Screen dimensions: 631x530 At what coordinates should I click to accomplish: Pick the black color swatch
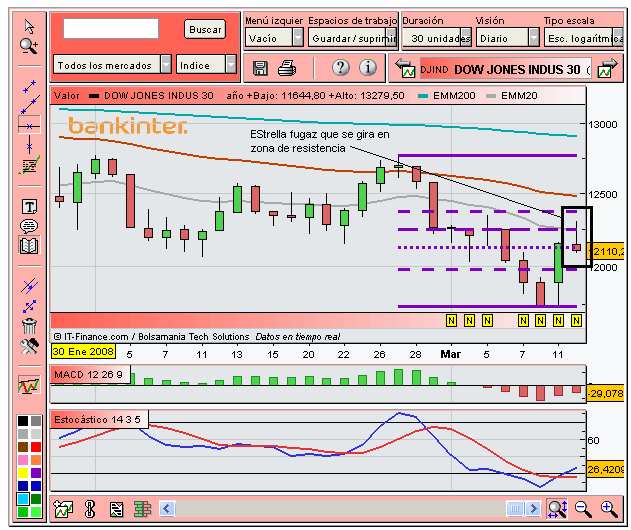tap(23, 421)
